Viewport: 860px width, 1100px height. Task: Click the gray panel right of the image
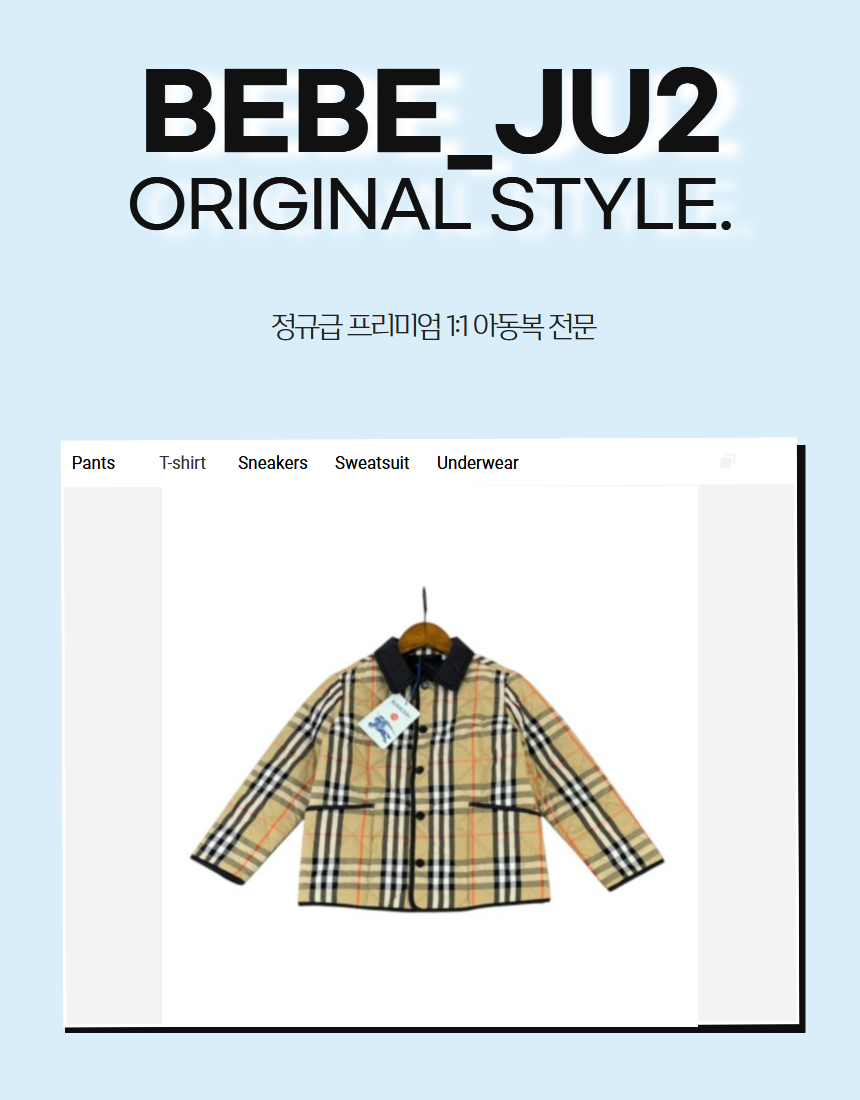point(746,754)
